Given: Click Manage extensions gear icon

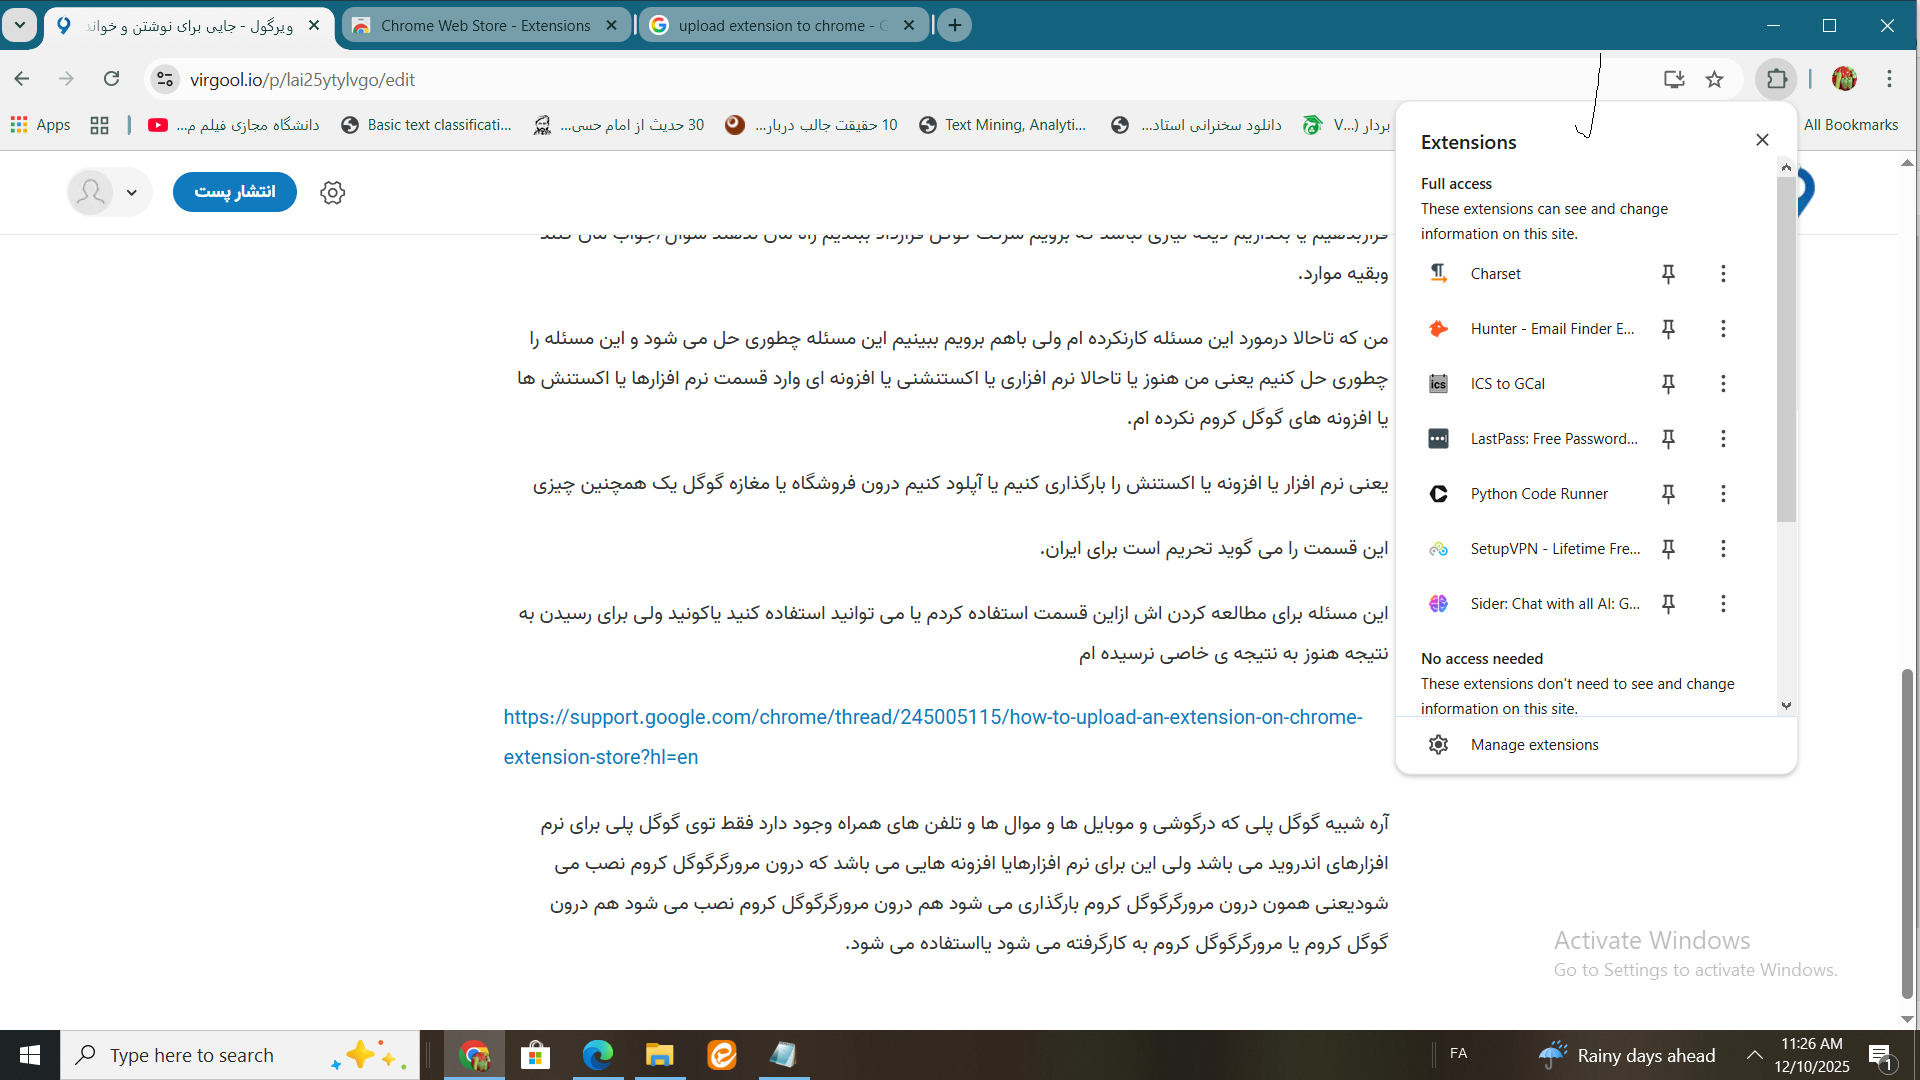Looking at the screenshot, I should [x=1438, y=745].
